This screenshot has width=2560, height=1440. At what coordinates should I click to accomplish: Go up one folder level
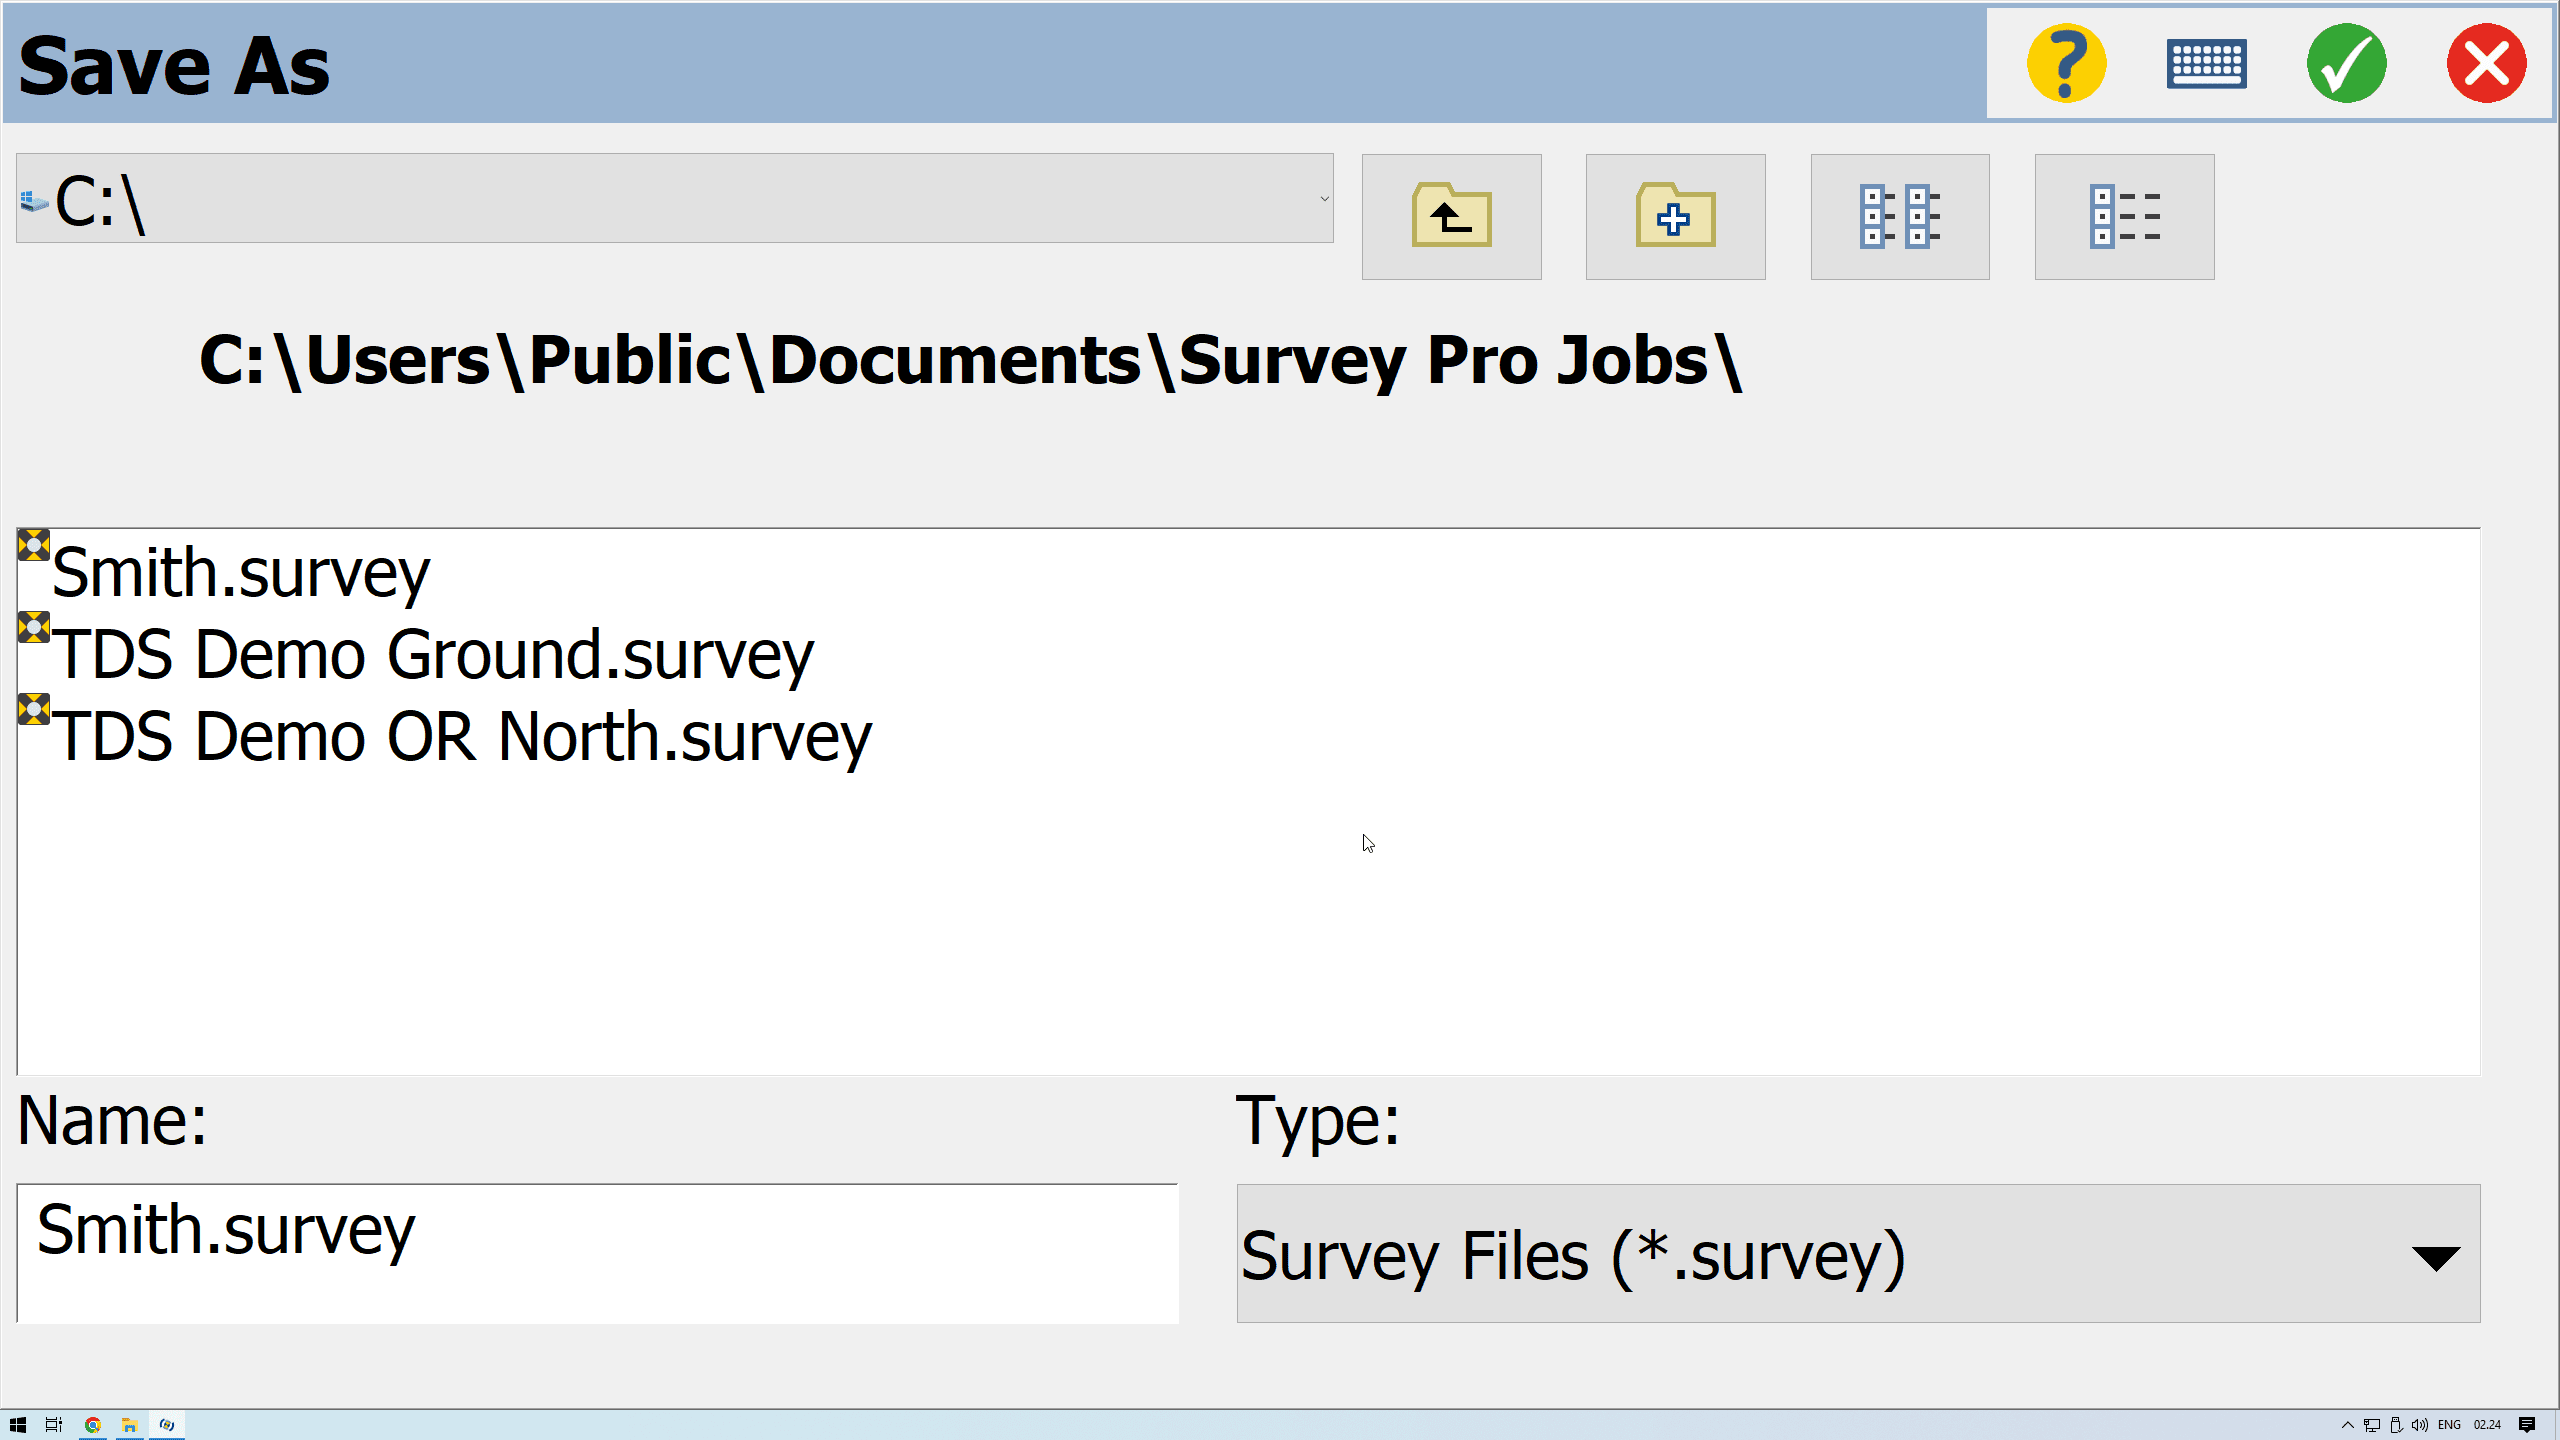pyautogui.click(x=1451, y=216)
